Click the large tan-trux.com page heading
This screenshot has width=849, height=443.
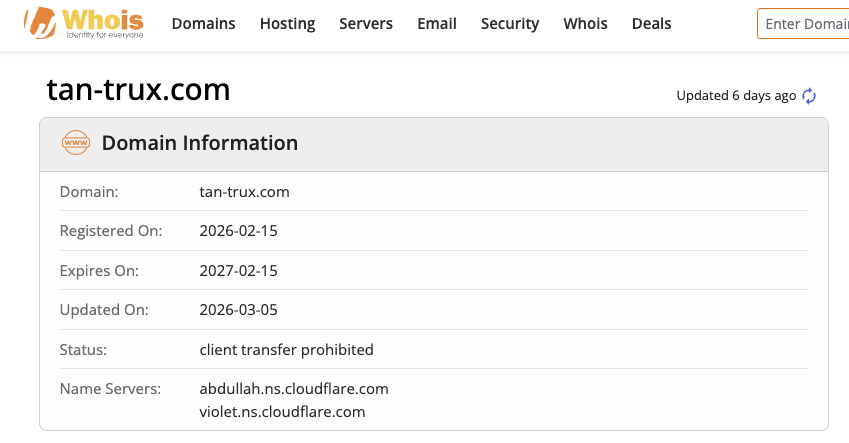[x=138, y=90]
